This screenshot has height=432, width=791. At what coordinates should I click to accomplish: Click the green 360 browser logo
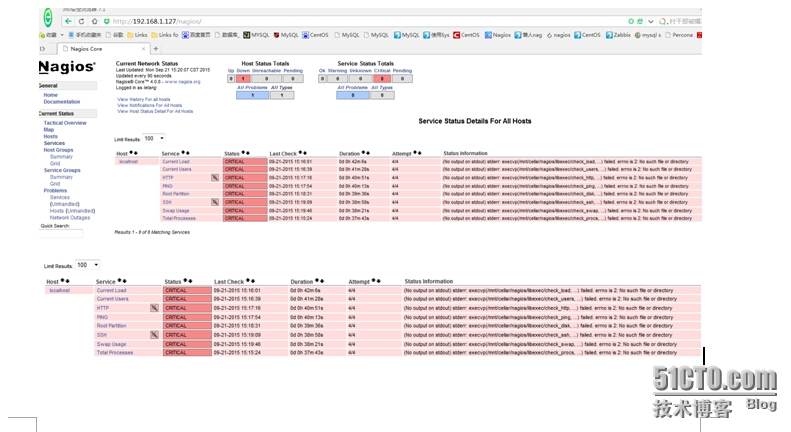(48, 18)
